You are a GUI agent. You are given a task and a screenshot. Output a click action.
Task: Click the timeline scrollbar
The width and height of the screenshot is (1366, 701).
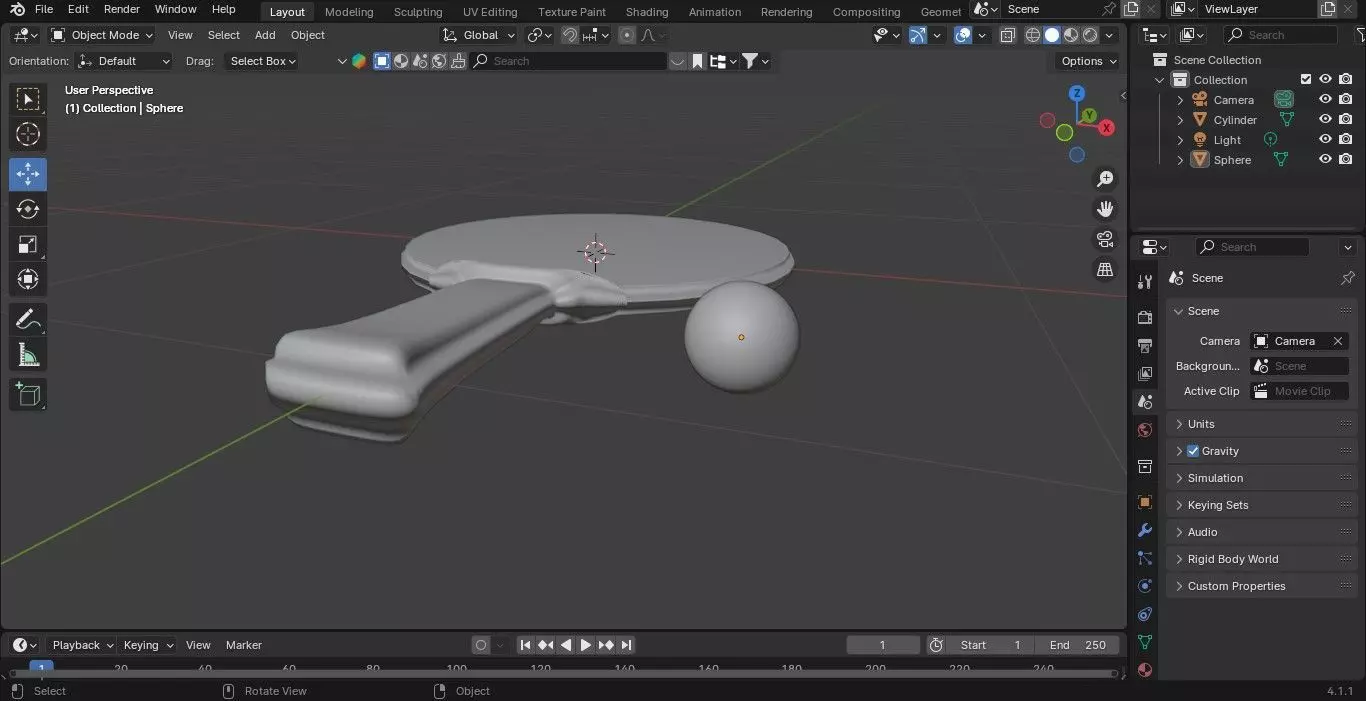[562, 673]
